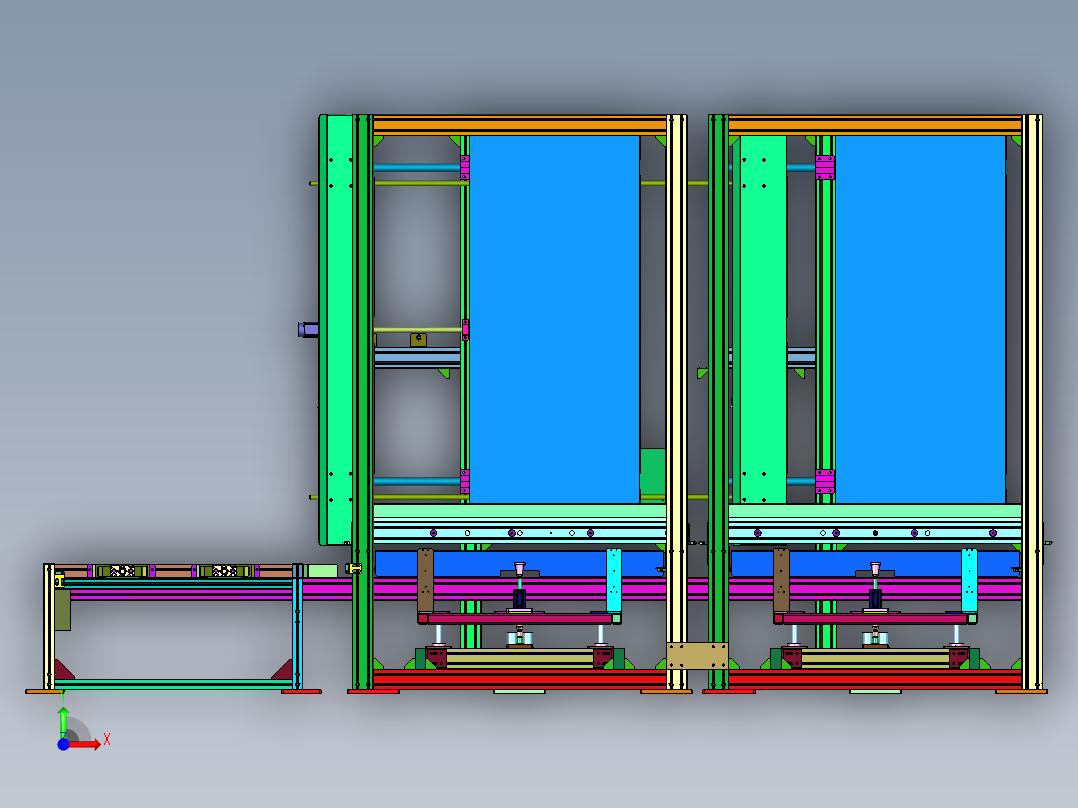Select the red bottom beam of the right frame
1078x808 pixels.
tap(874, 679)
